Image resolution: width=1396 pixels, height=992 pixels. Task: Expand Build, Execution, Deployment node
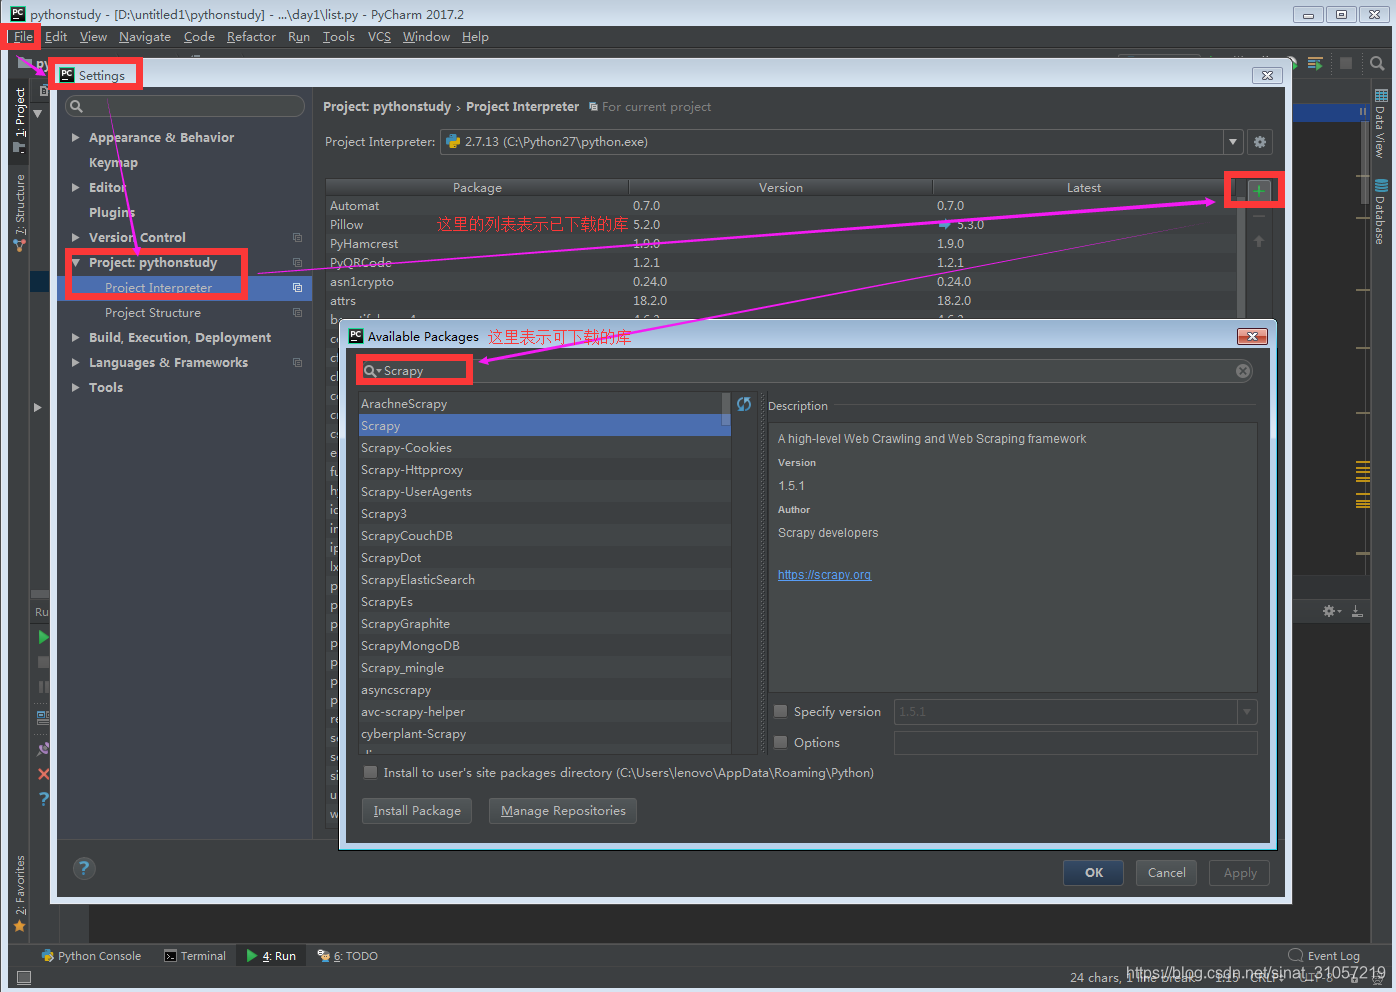75,337
